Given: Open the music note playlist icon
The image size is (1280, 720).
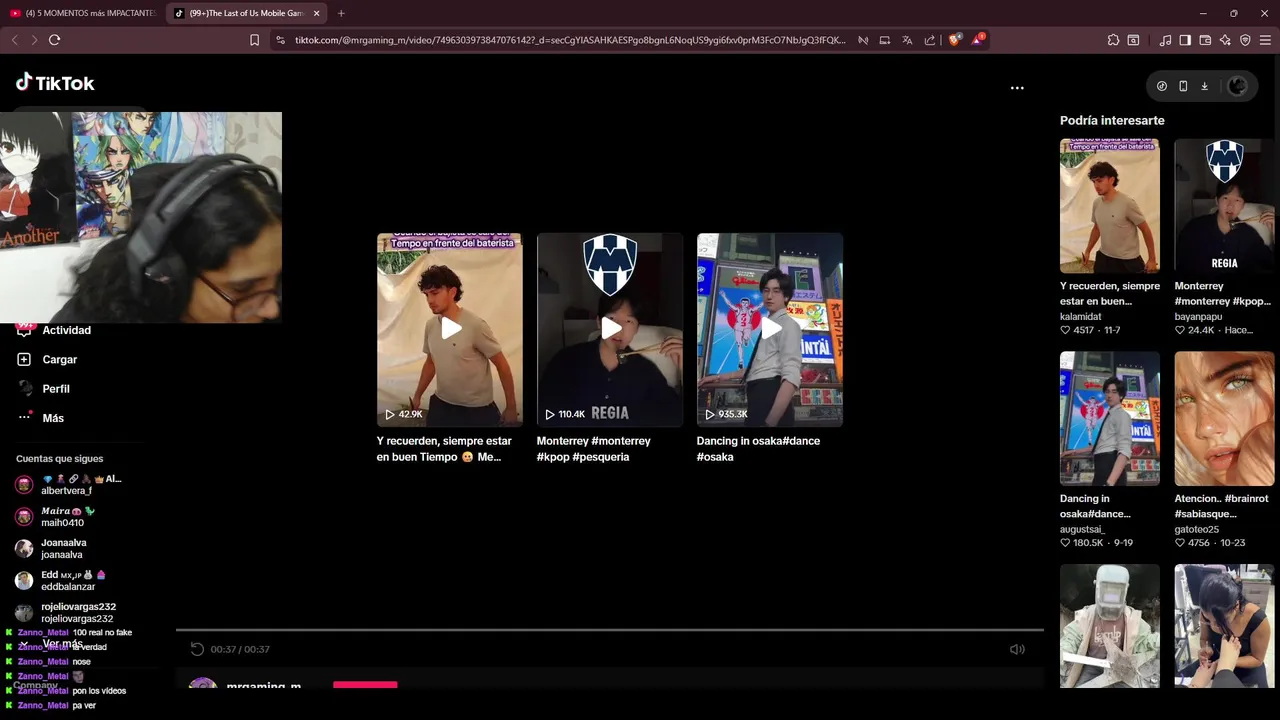Looking at the screenshot, I should [1165, 40].
